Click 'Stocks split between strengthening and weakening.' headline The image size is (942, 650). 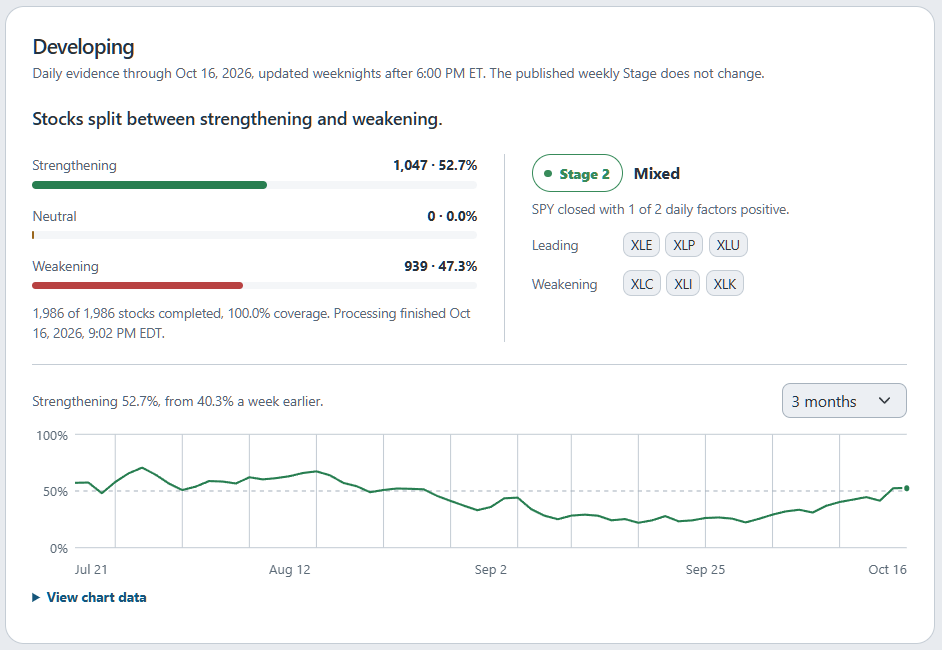pyautogui.click(x=237, y=119)
